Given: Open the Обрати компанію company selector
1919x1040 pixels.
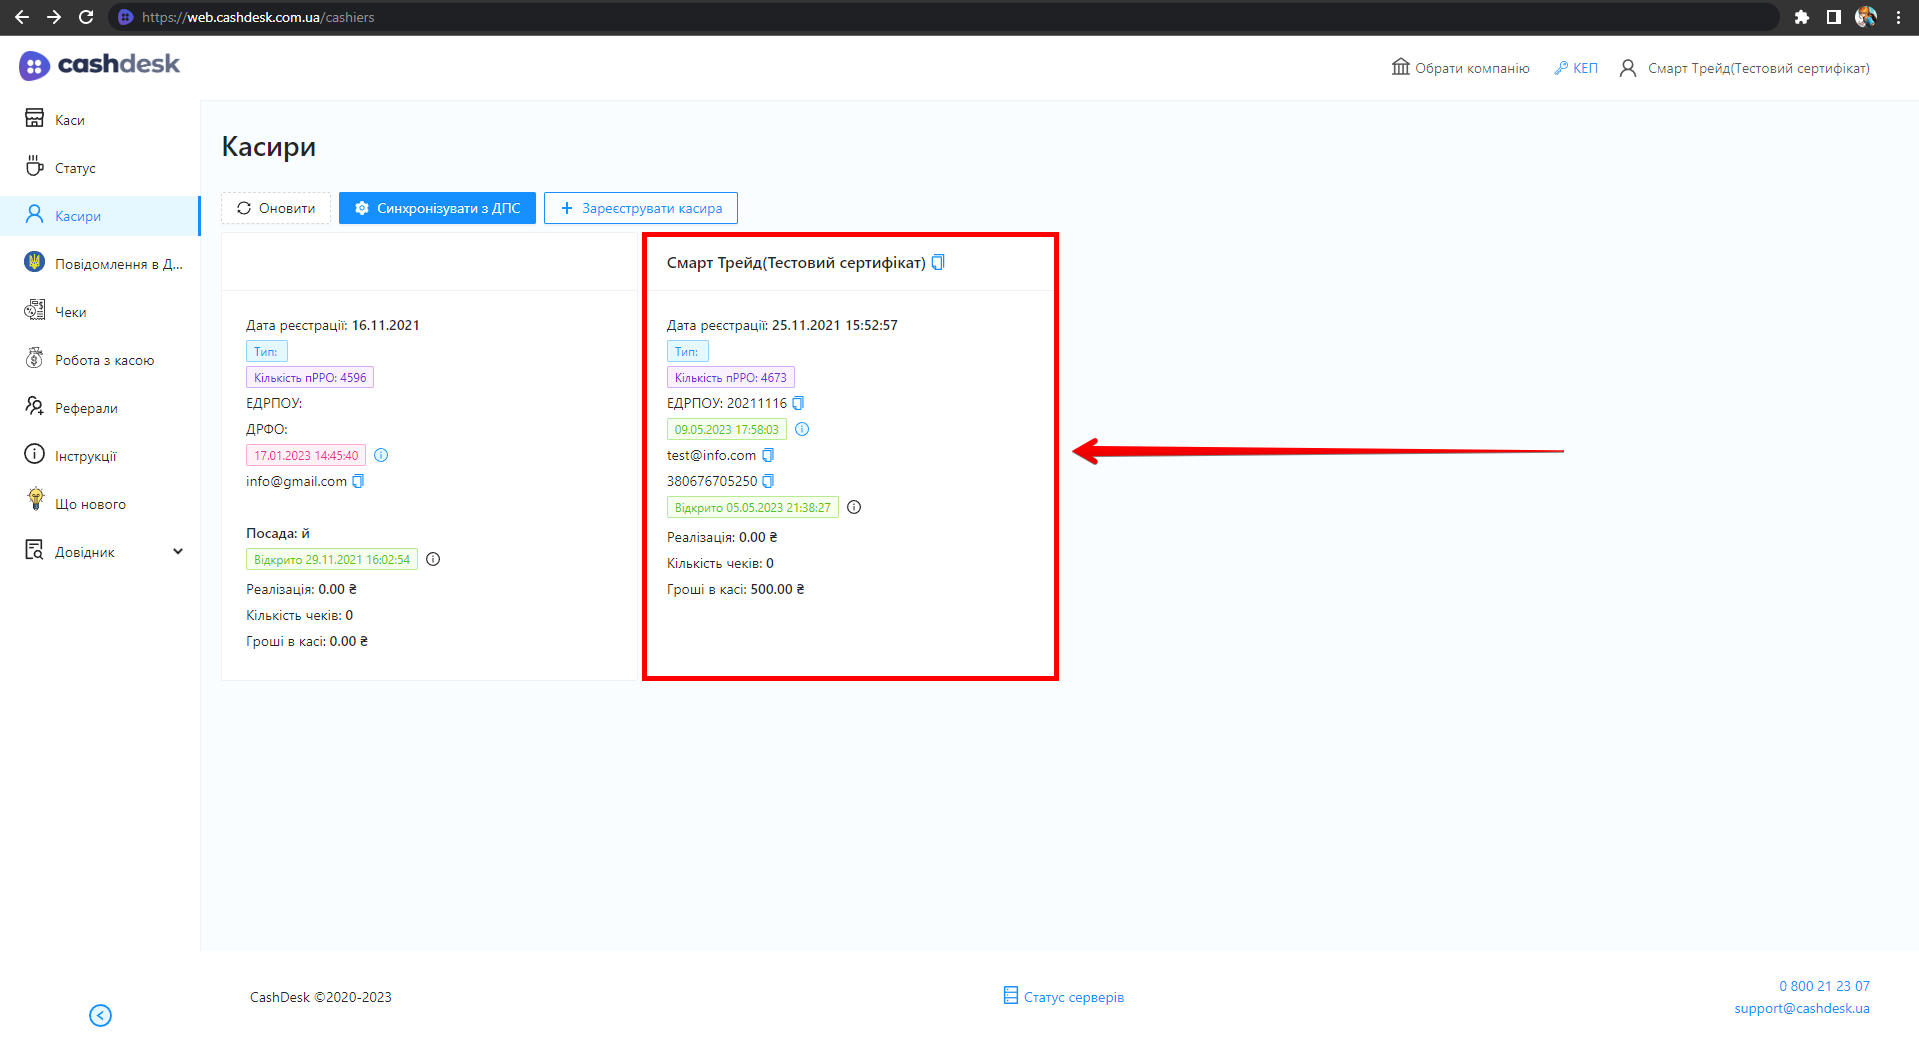Looking at the screenshot, I should (1460, 68).
